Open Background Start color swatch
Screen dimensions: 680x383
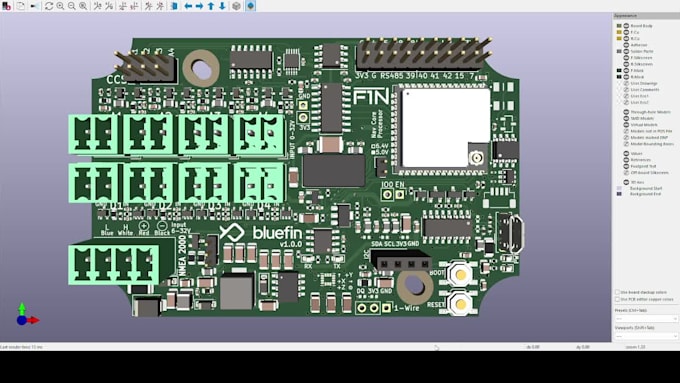pos(619,188)
